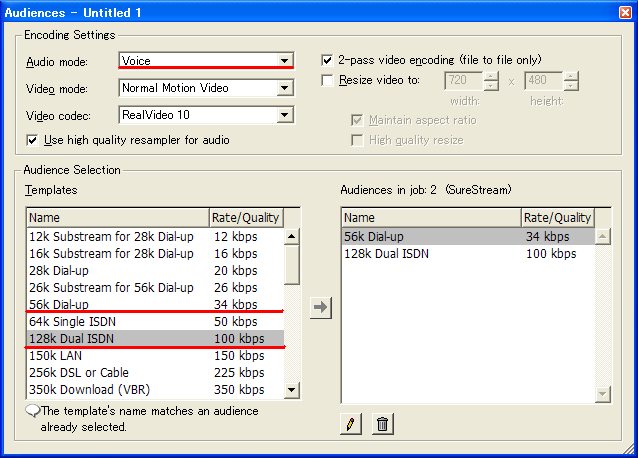
Task: Click the templates list scroll up arrow
Action: coord(291,236)
